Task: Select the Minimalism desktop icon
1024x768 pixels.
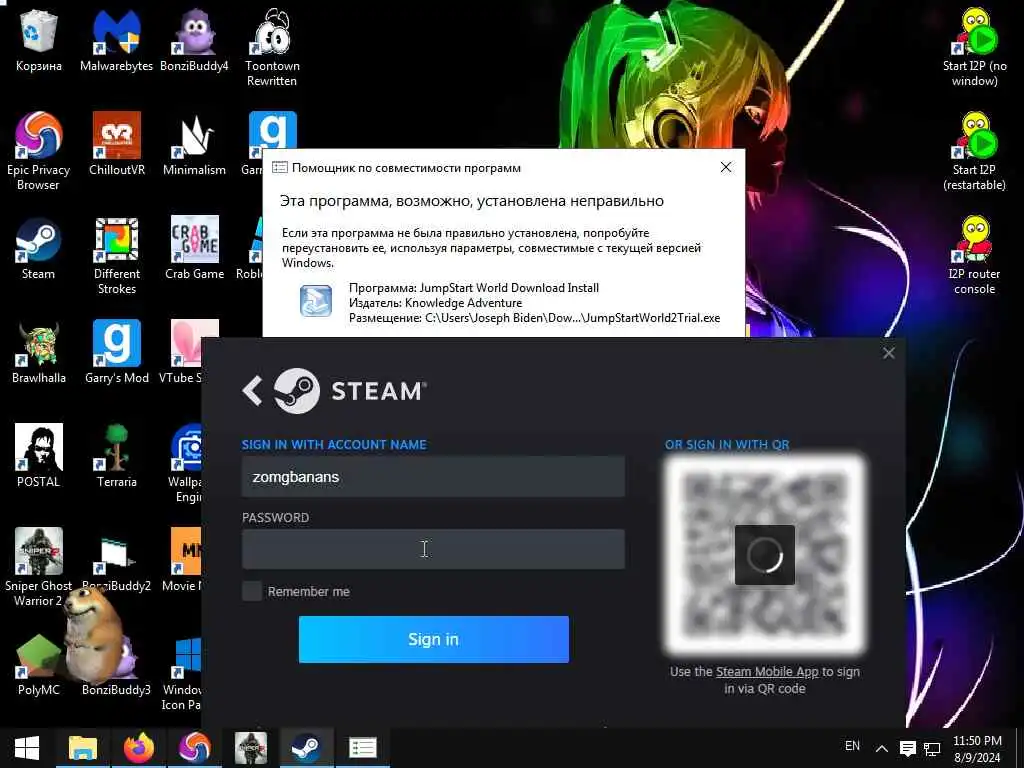Action: [194, 144]
